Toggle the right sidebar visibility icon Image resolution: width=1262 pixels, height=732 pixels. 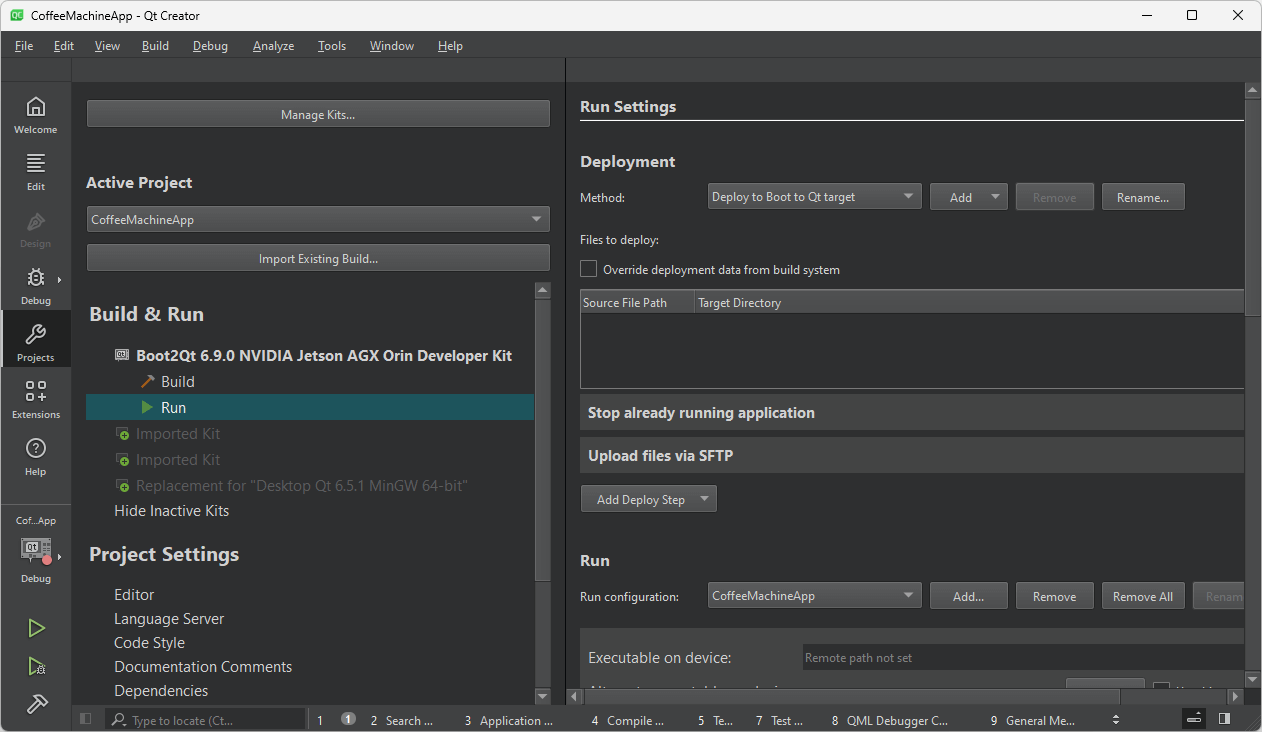click(1224, 719)
